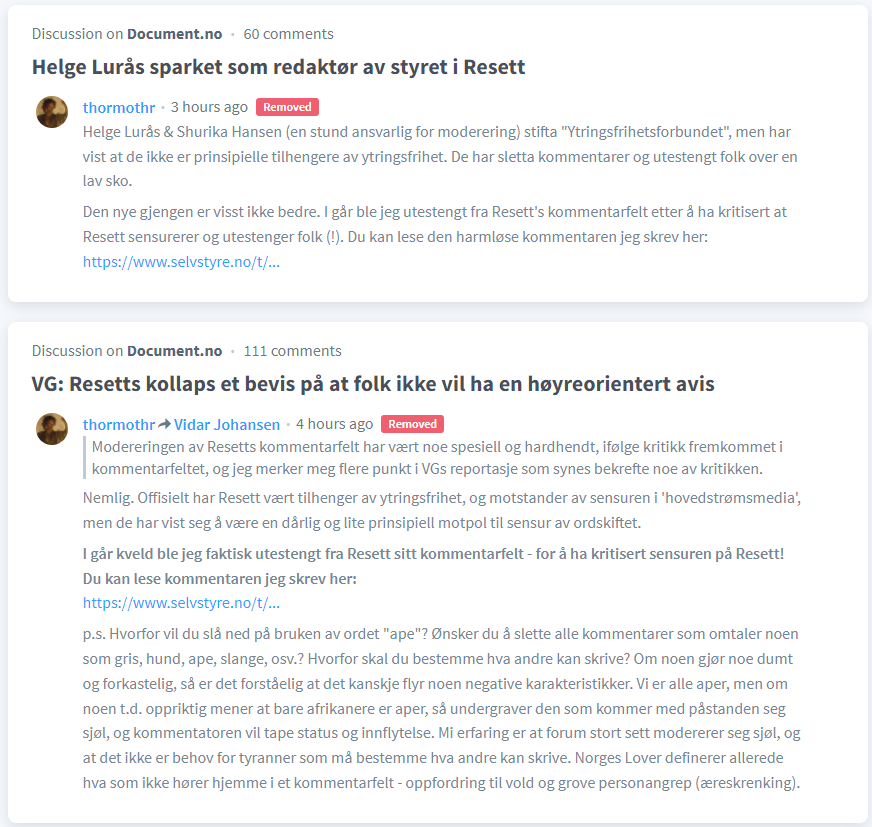View the 111 comments count
This screenshot has width=872, height=827.
pos(292,351)
